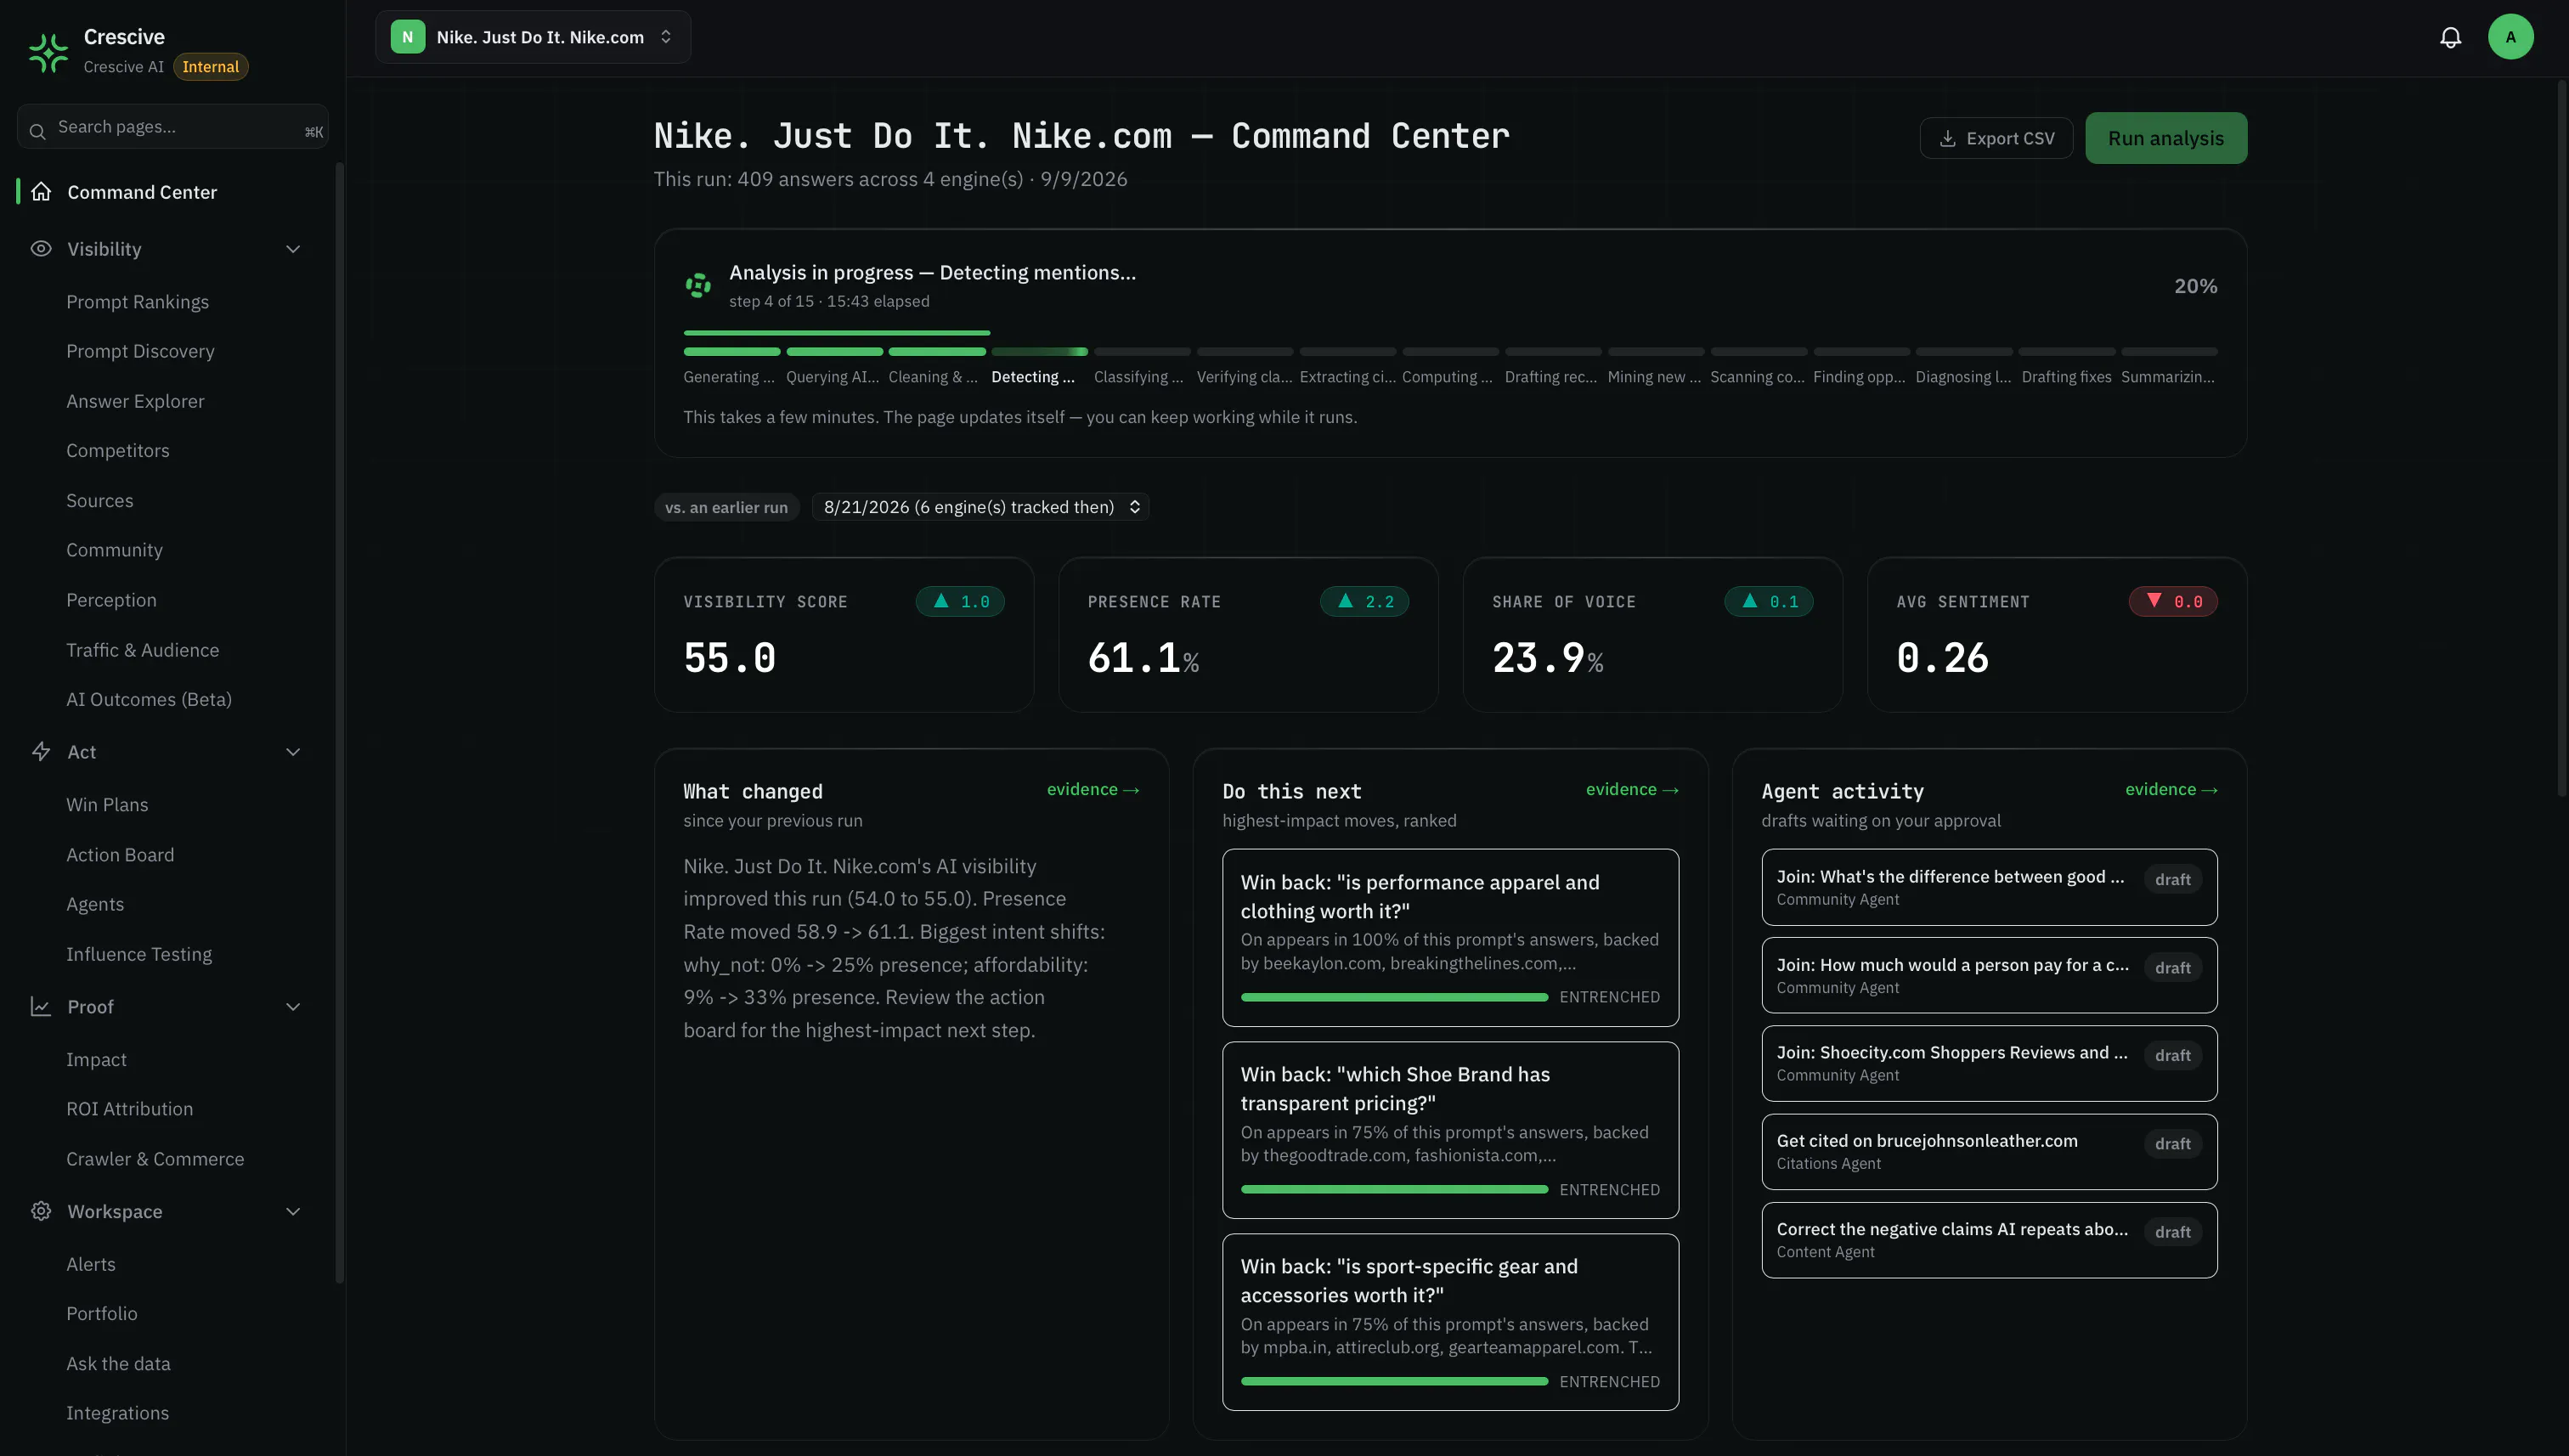
Task: Open Alerts page
Action: point(91,1264)
